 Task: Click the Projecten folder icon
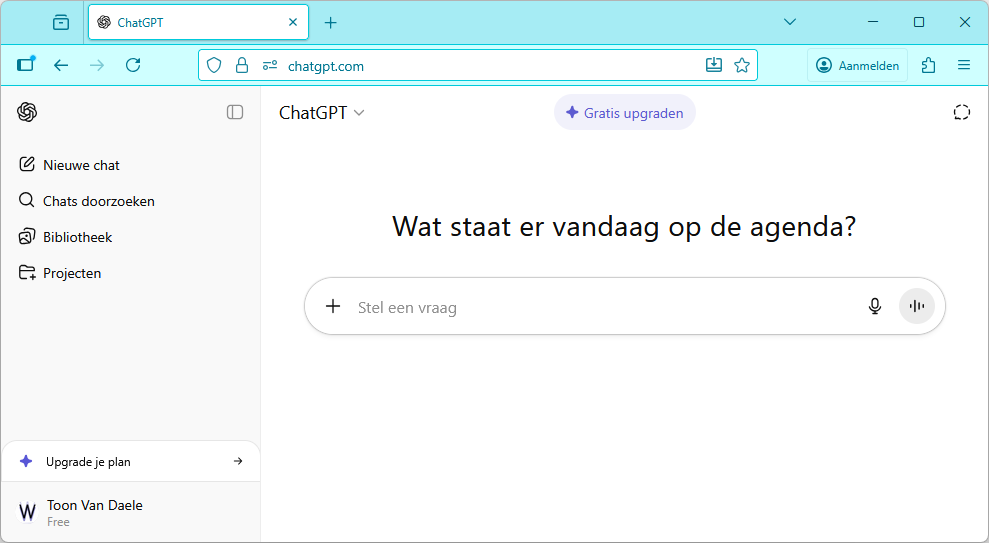[26, 272]
